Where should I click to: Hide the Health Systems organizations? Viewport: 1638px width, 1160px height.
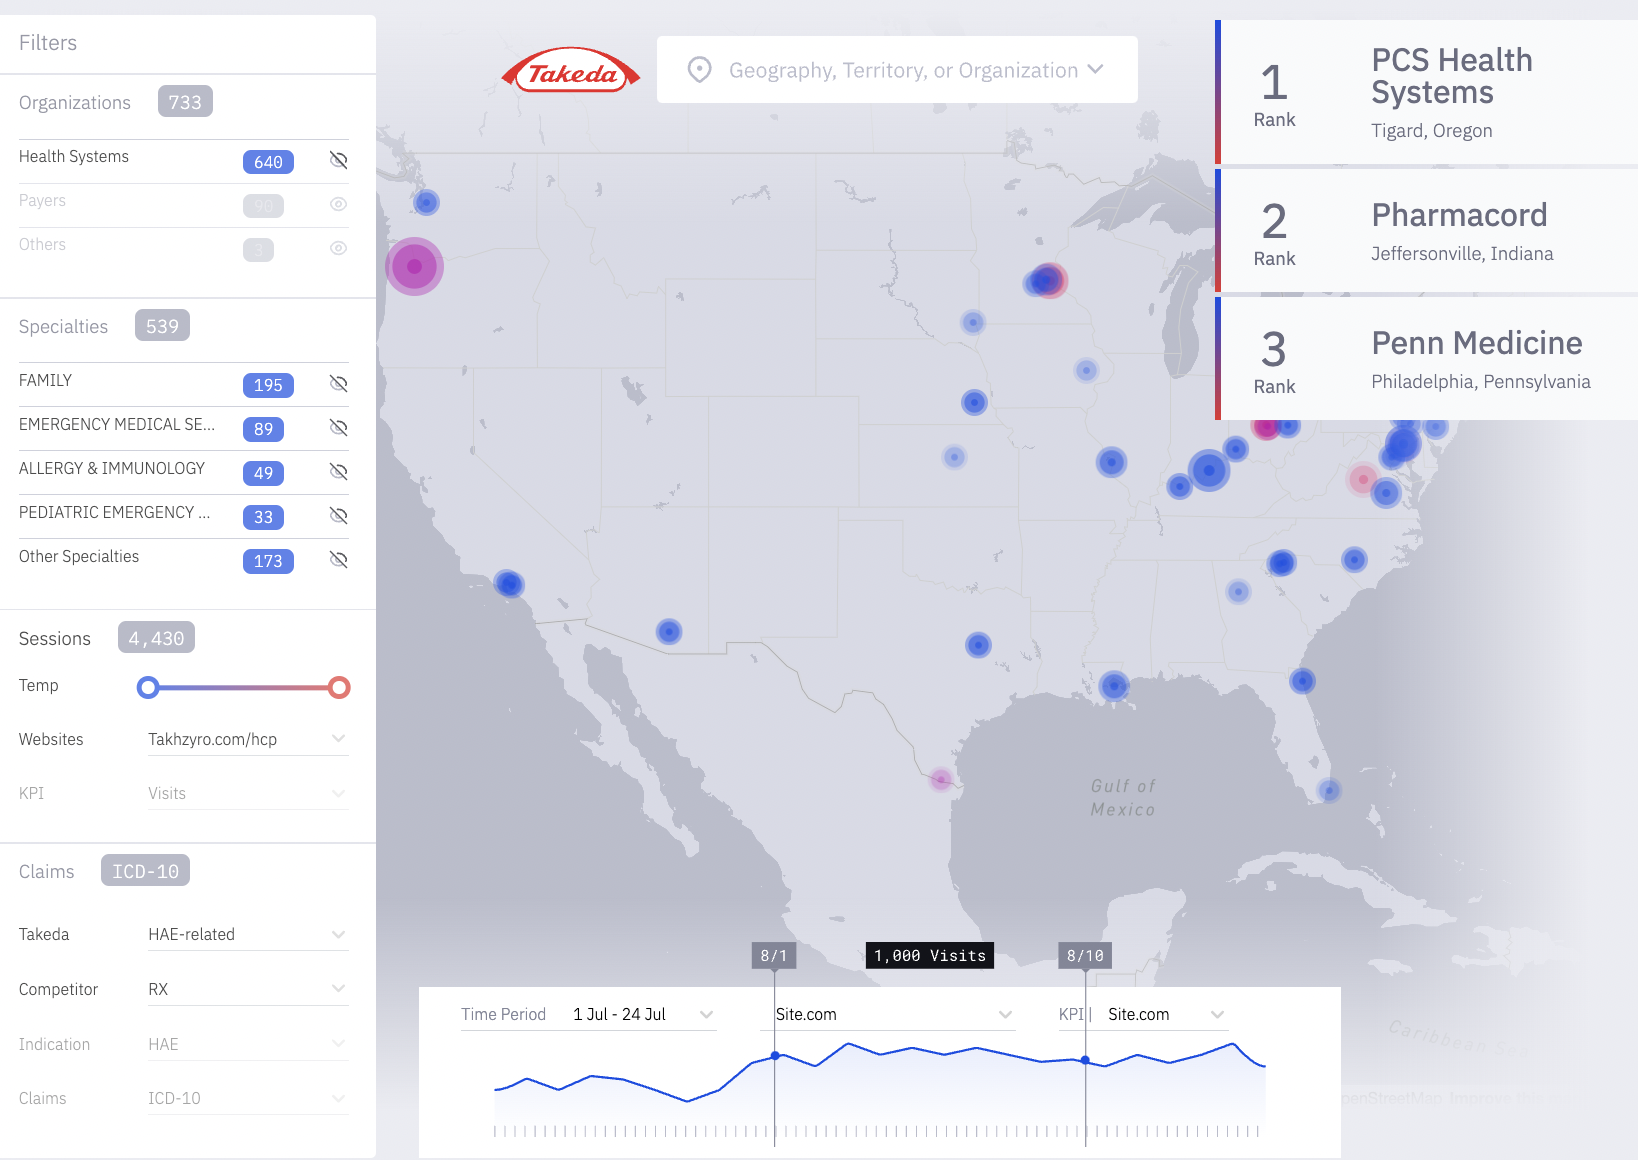coord(339,160)
